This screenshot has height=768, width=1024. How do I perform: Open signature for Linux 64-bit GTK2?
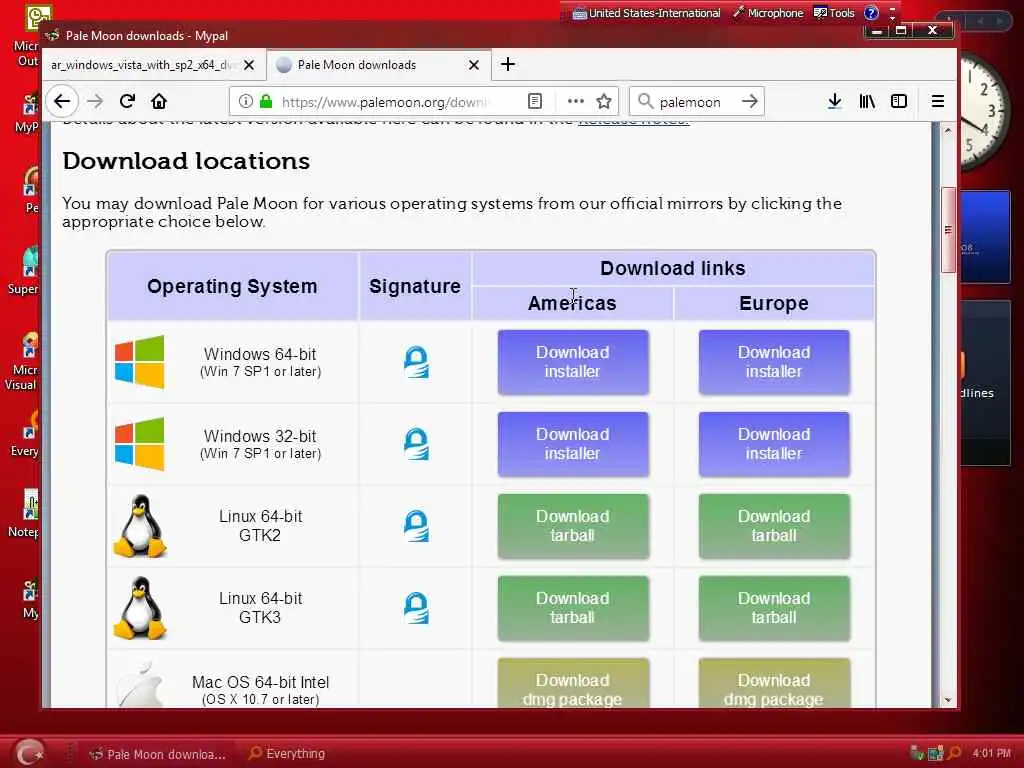pyautogui.click(x=416, y=526)
